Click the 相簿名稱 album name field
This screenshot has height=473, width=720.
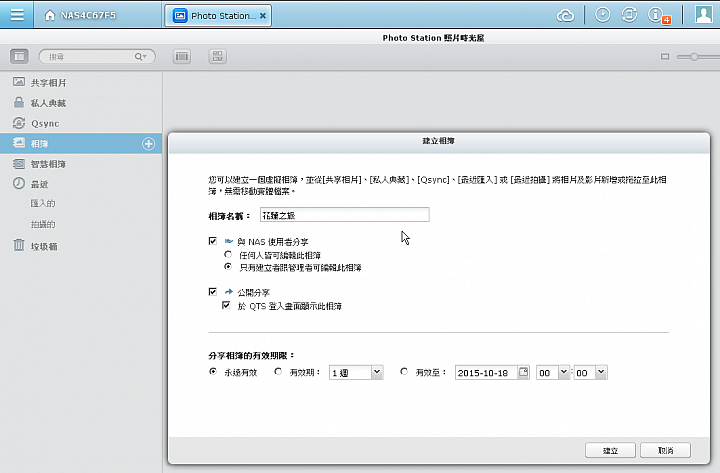click(344, 214)
